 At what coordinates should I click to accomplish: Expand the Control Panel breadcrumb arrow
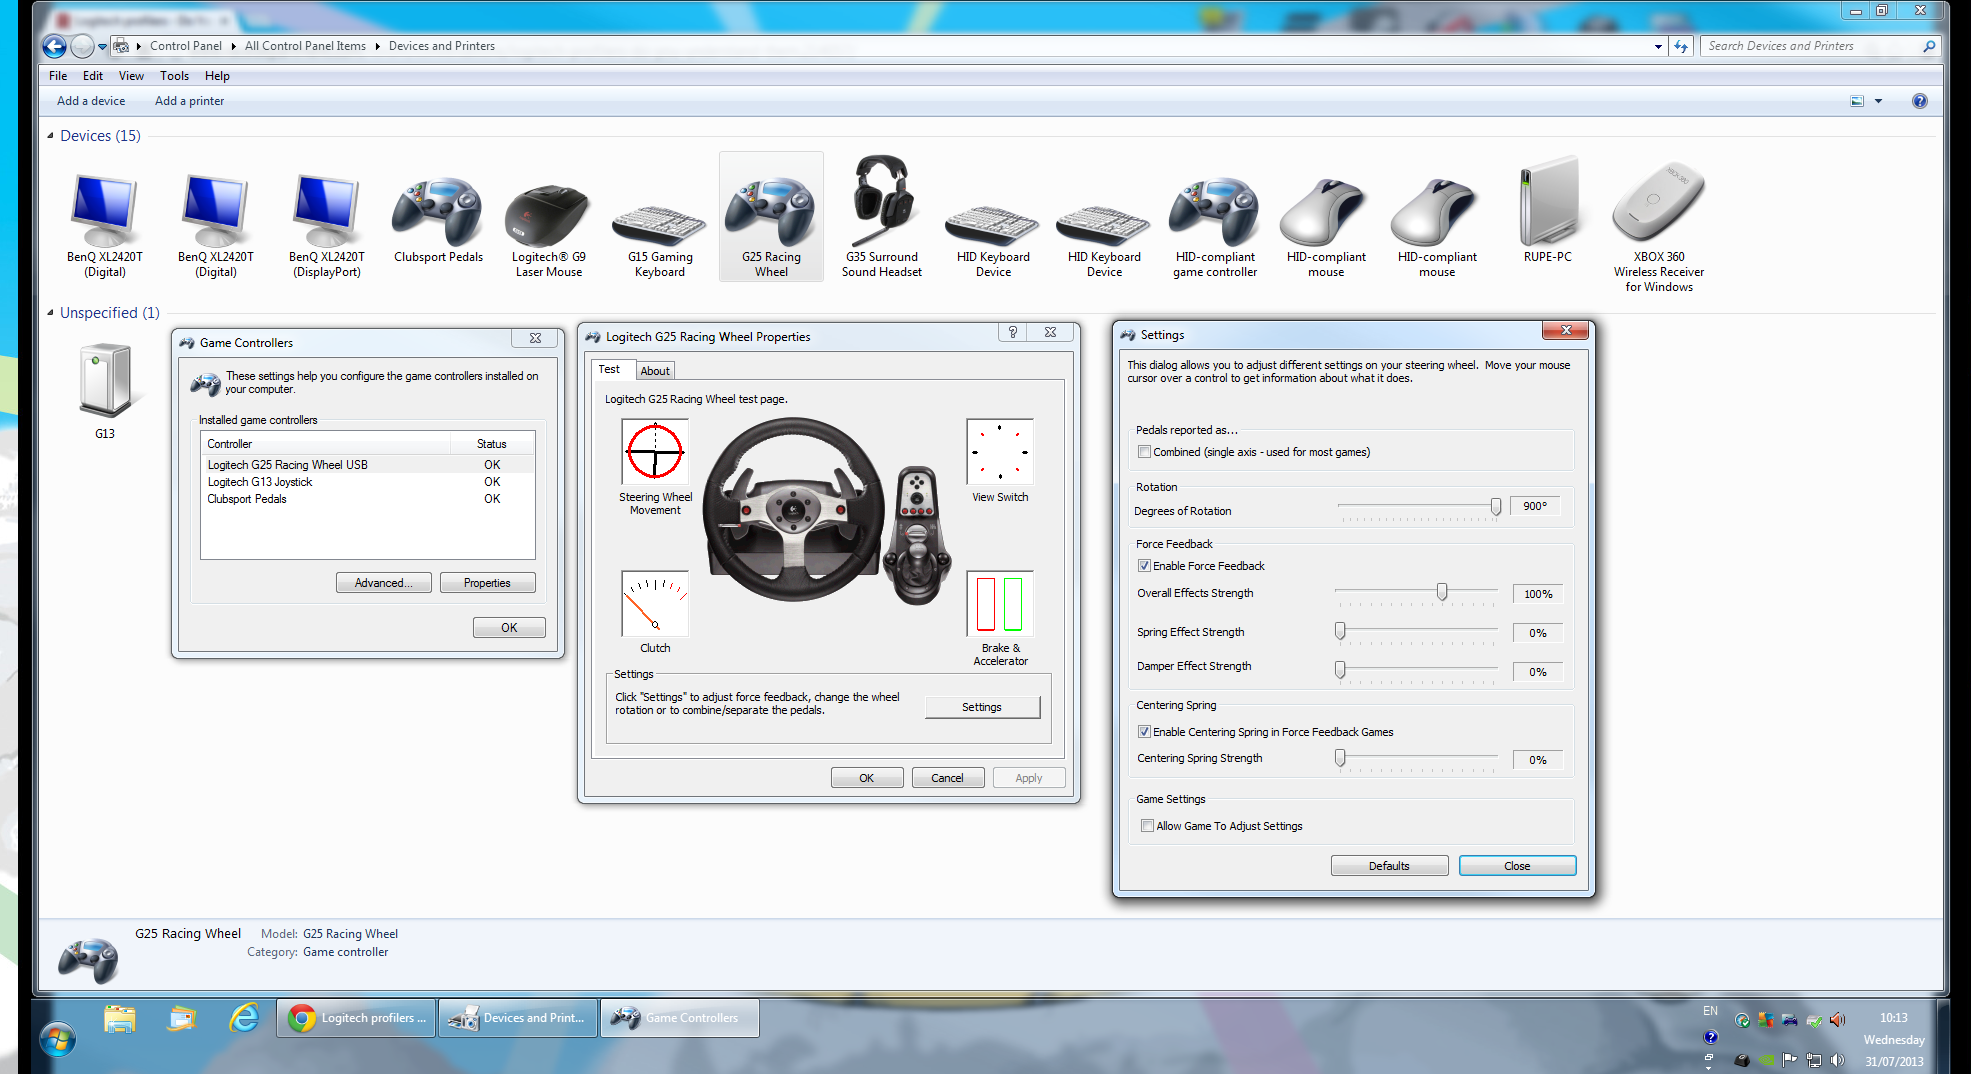(x=233, y=46)
